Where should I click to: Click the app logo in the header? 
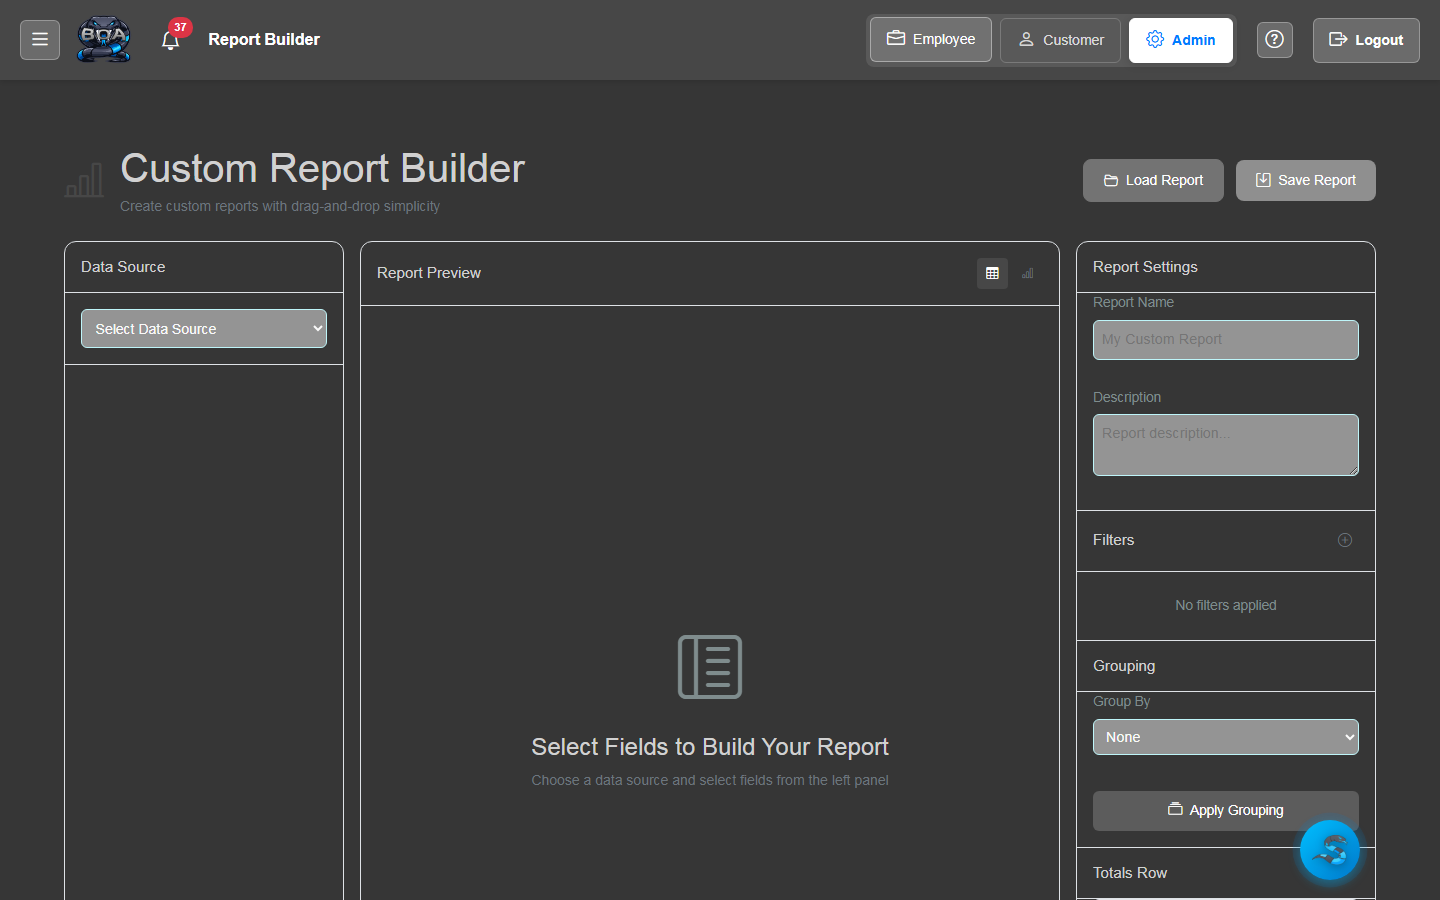pyautogui.click(x=103, y=39)
